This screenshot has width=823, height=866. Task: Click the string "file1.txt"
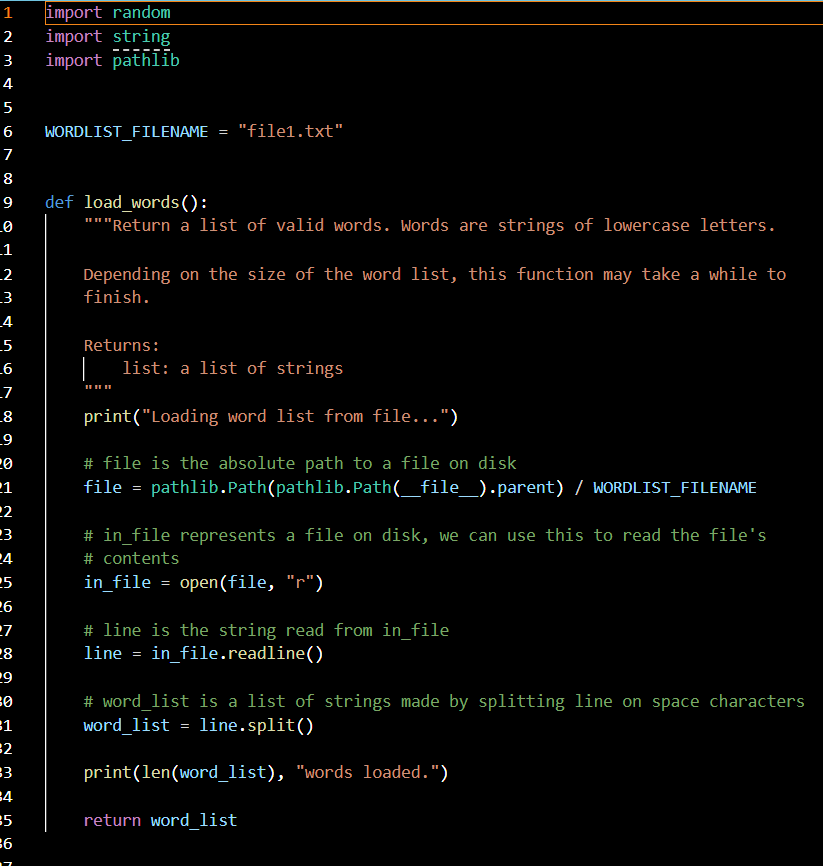290,130
